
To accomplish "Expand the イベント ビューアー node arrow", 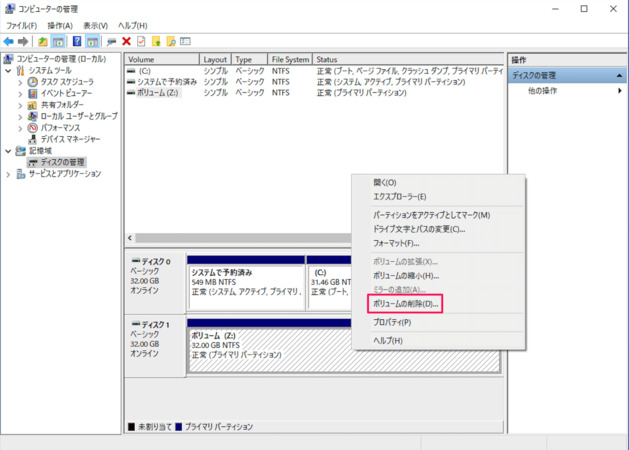I will [x=20, y=94].
